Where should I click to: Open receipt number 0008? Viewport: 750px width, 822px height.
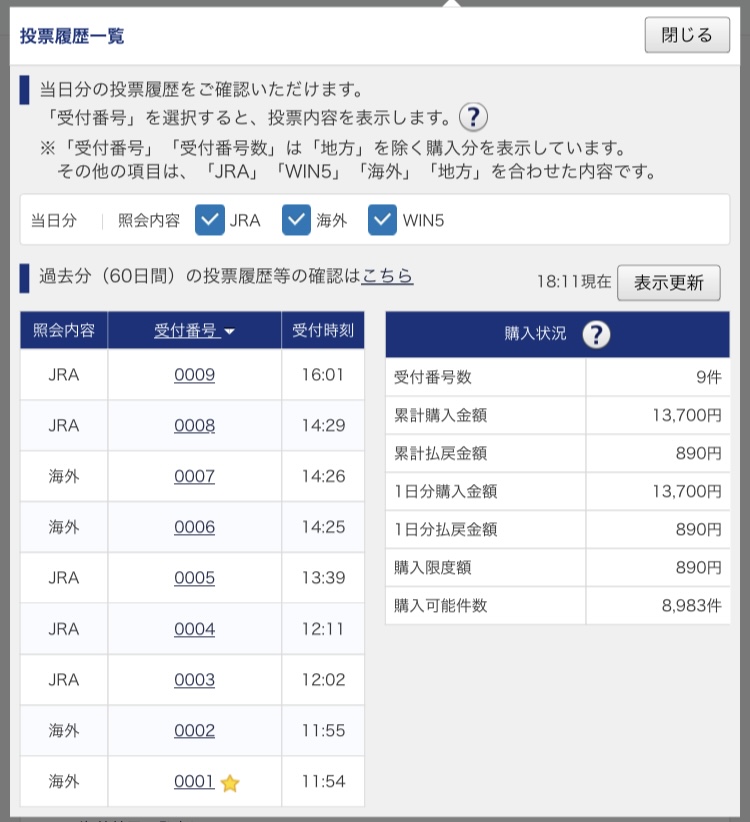tap(194, 426)
